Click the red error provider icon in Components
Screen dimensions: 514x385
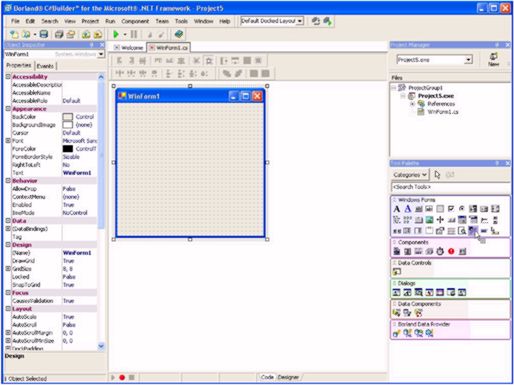[x=451, y=251]
